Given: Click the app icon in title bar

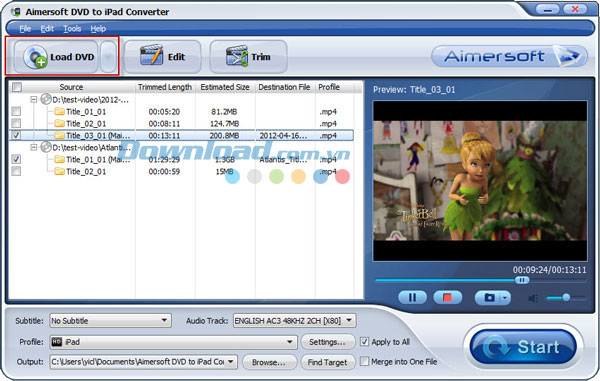Looking at the screenshot, I should pyautogui.click(x=16, y=11).
